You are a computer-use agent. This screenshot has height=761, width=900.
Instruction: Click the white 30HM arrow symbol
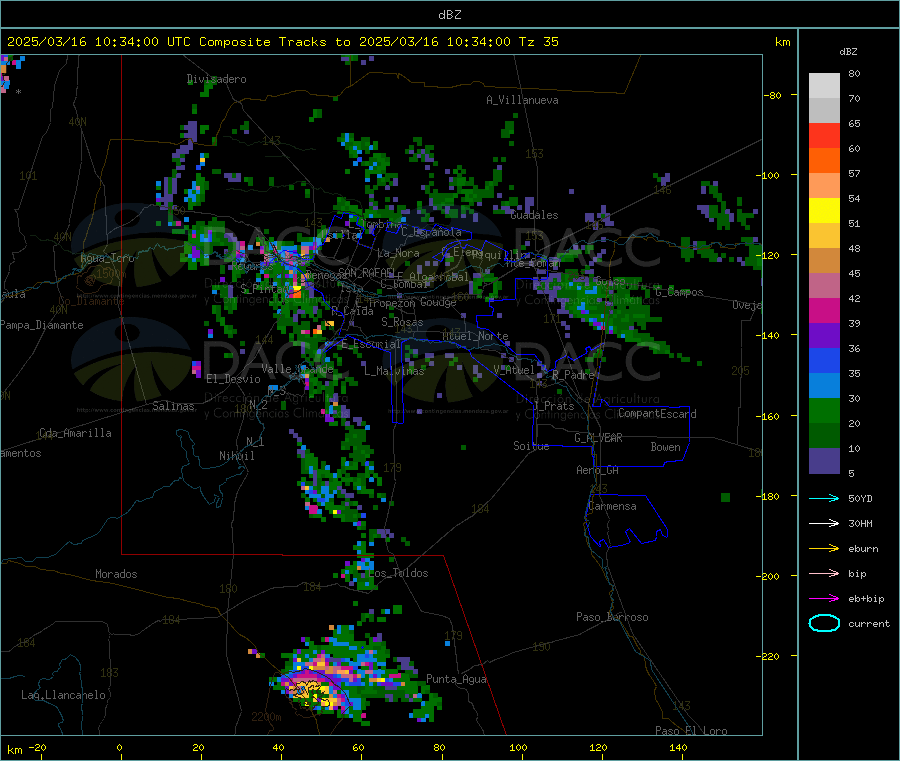(824, 523)
